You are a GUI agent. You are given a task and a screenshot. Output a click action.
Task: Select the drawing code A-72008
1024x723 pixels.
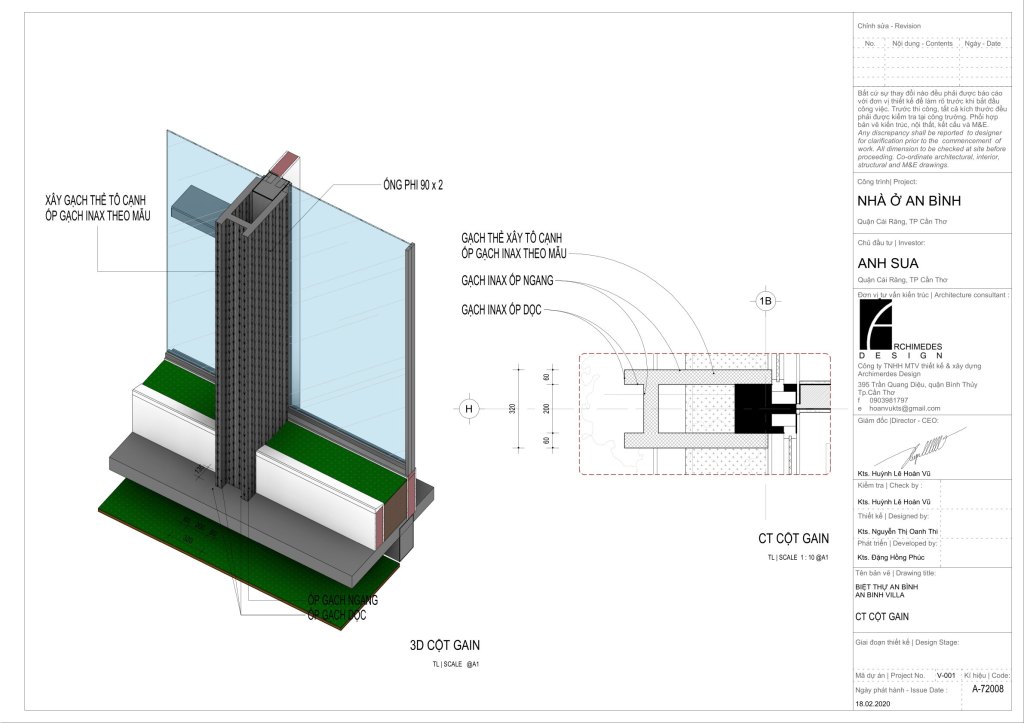pyautogui.click(x=988, y=688)
